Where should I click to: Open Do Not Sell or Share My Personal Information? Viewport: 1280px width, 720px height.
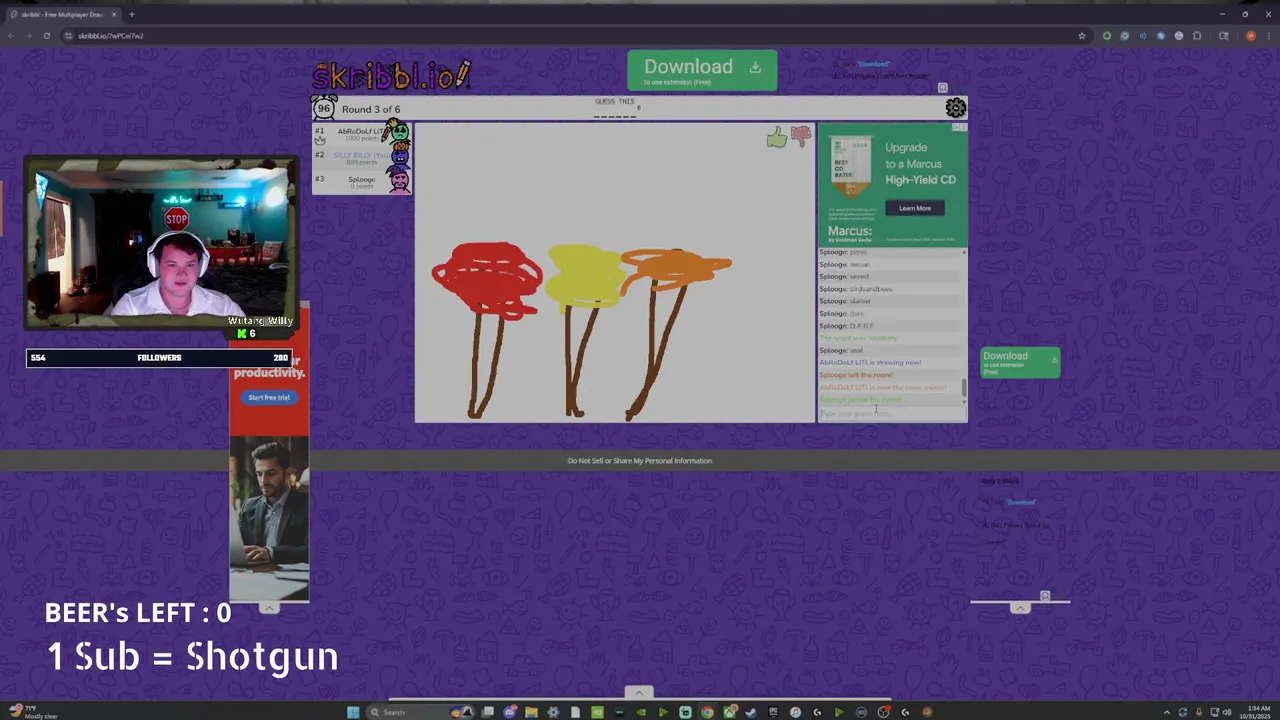coord(640,460)
